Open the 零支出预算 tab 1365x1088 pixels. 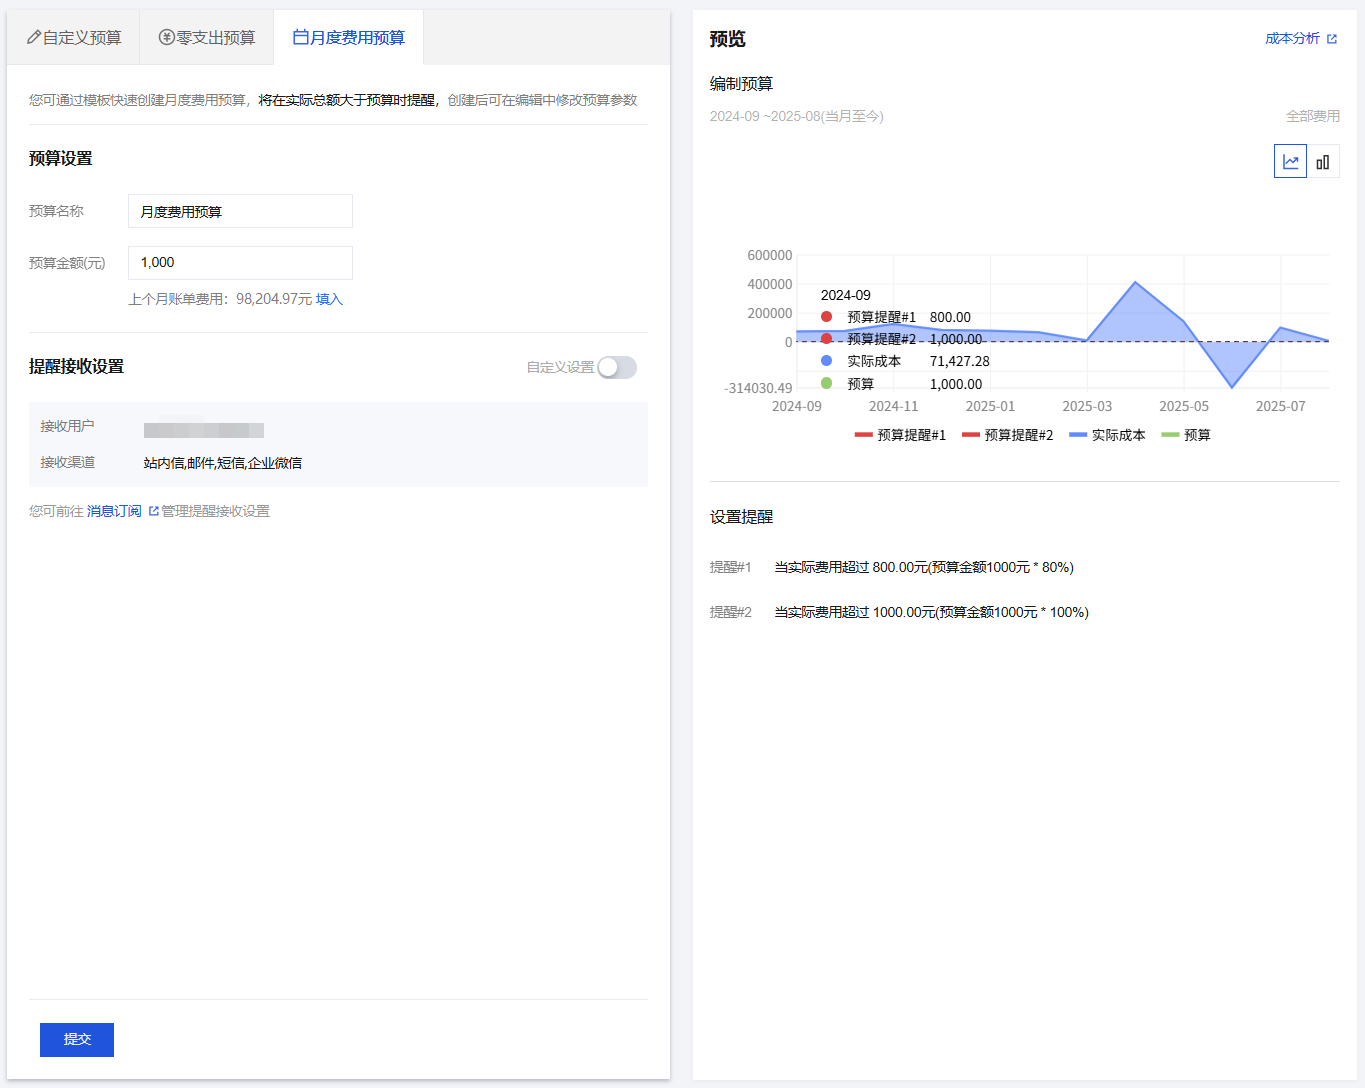[x=207, y=38]
